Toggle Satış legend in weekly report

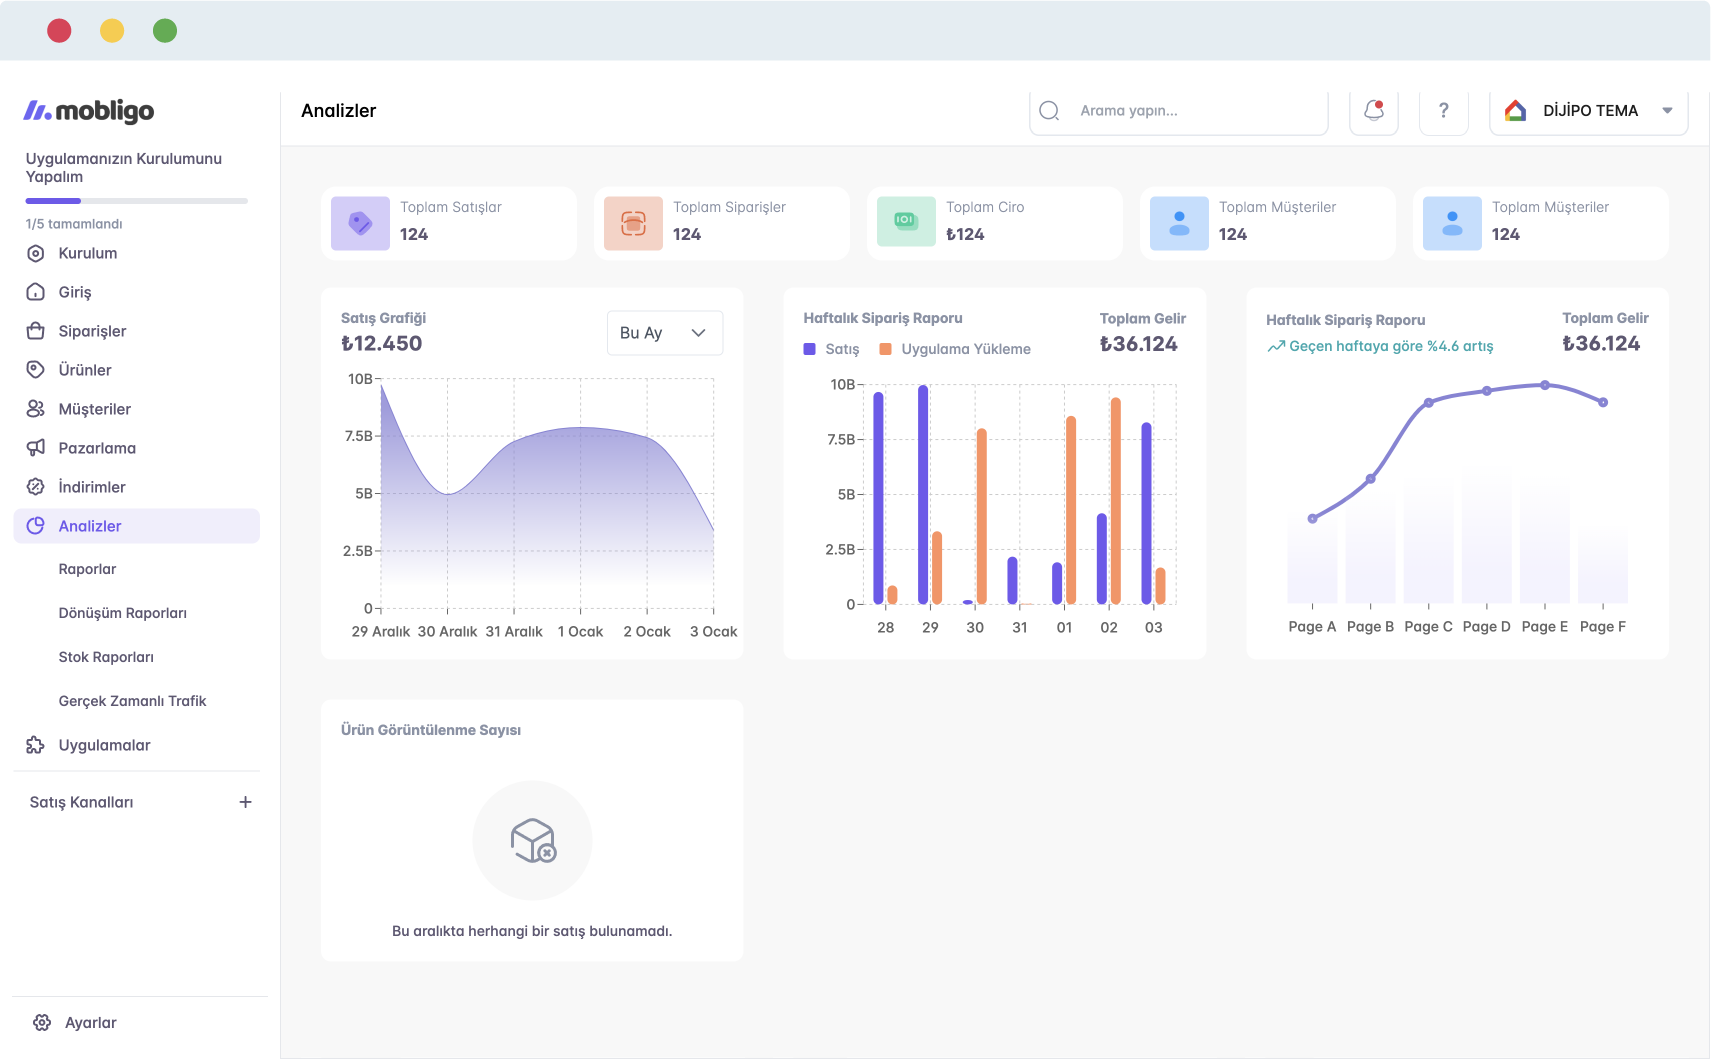click(x=831, y=349)
